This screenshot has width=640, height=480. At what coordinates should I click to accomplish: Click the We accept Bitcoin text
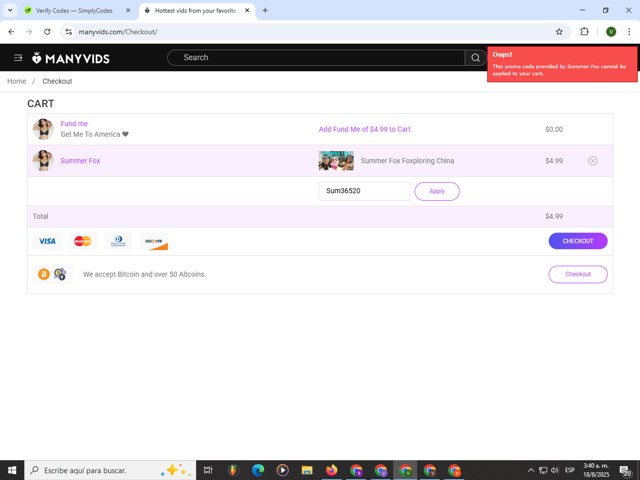(144, 274)
